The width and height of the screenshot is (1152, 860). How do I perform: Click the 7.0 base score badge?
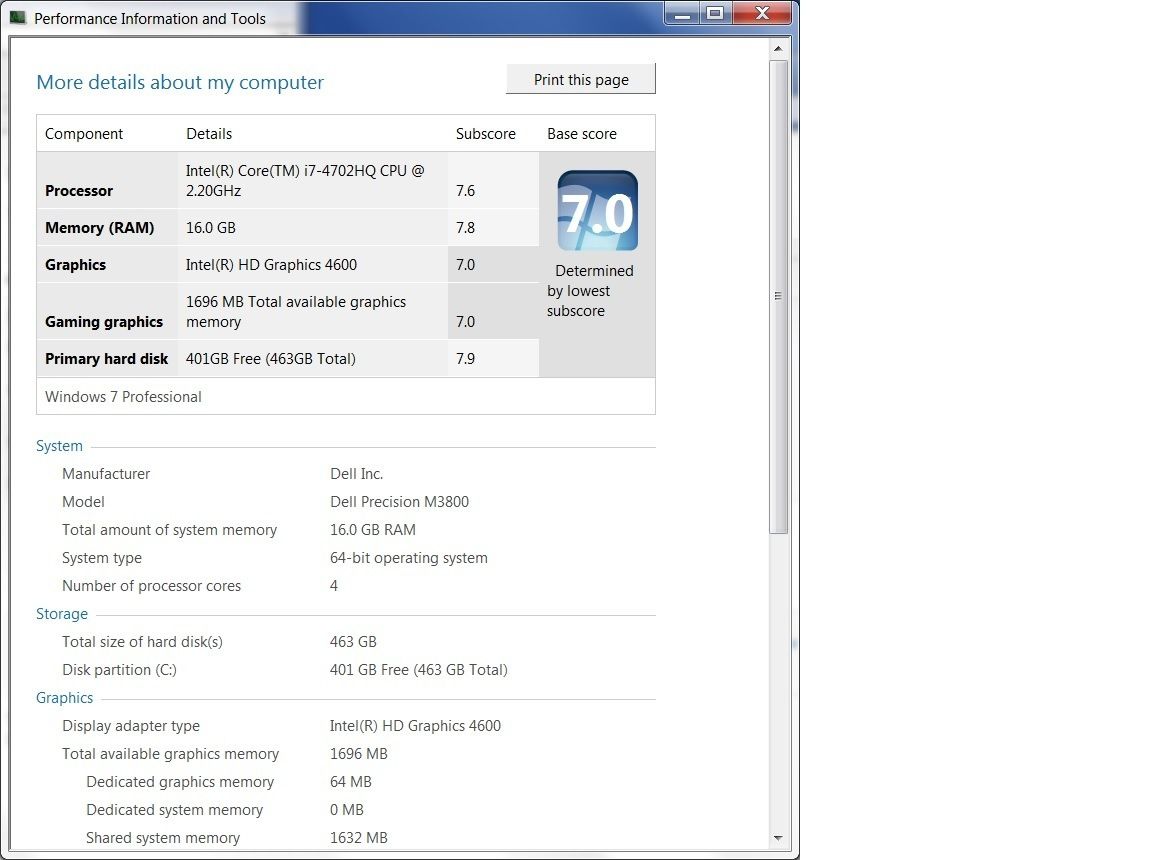[597, 211]
